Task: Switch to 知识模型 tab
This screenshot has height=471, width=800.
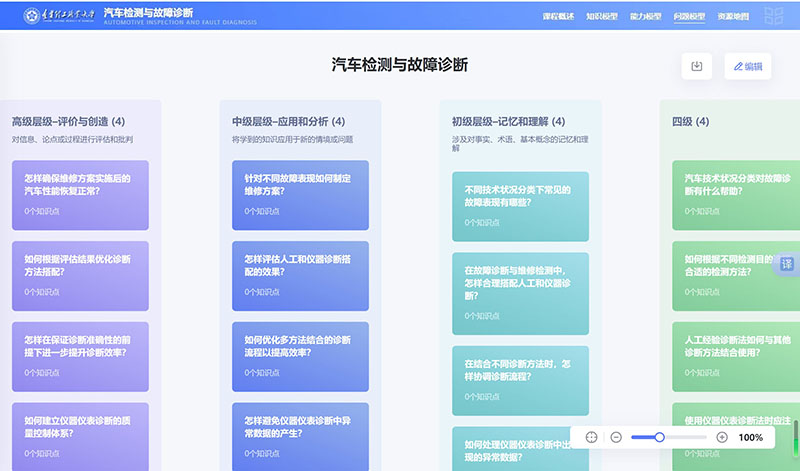Action: (x=602, y=17)
